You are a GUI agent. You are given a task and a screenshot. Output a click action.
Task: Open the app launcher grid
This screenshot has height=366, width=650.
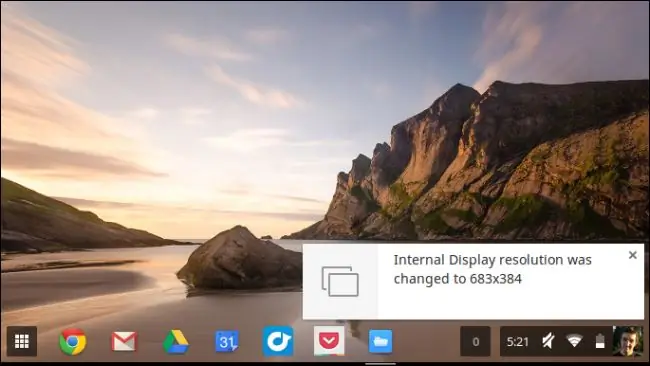point(22,342)
